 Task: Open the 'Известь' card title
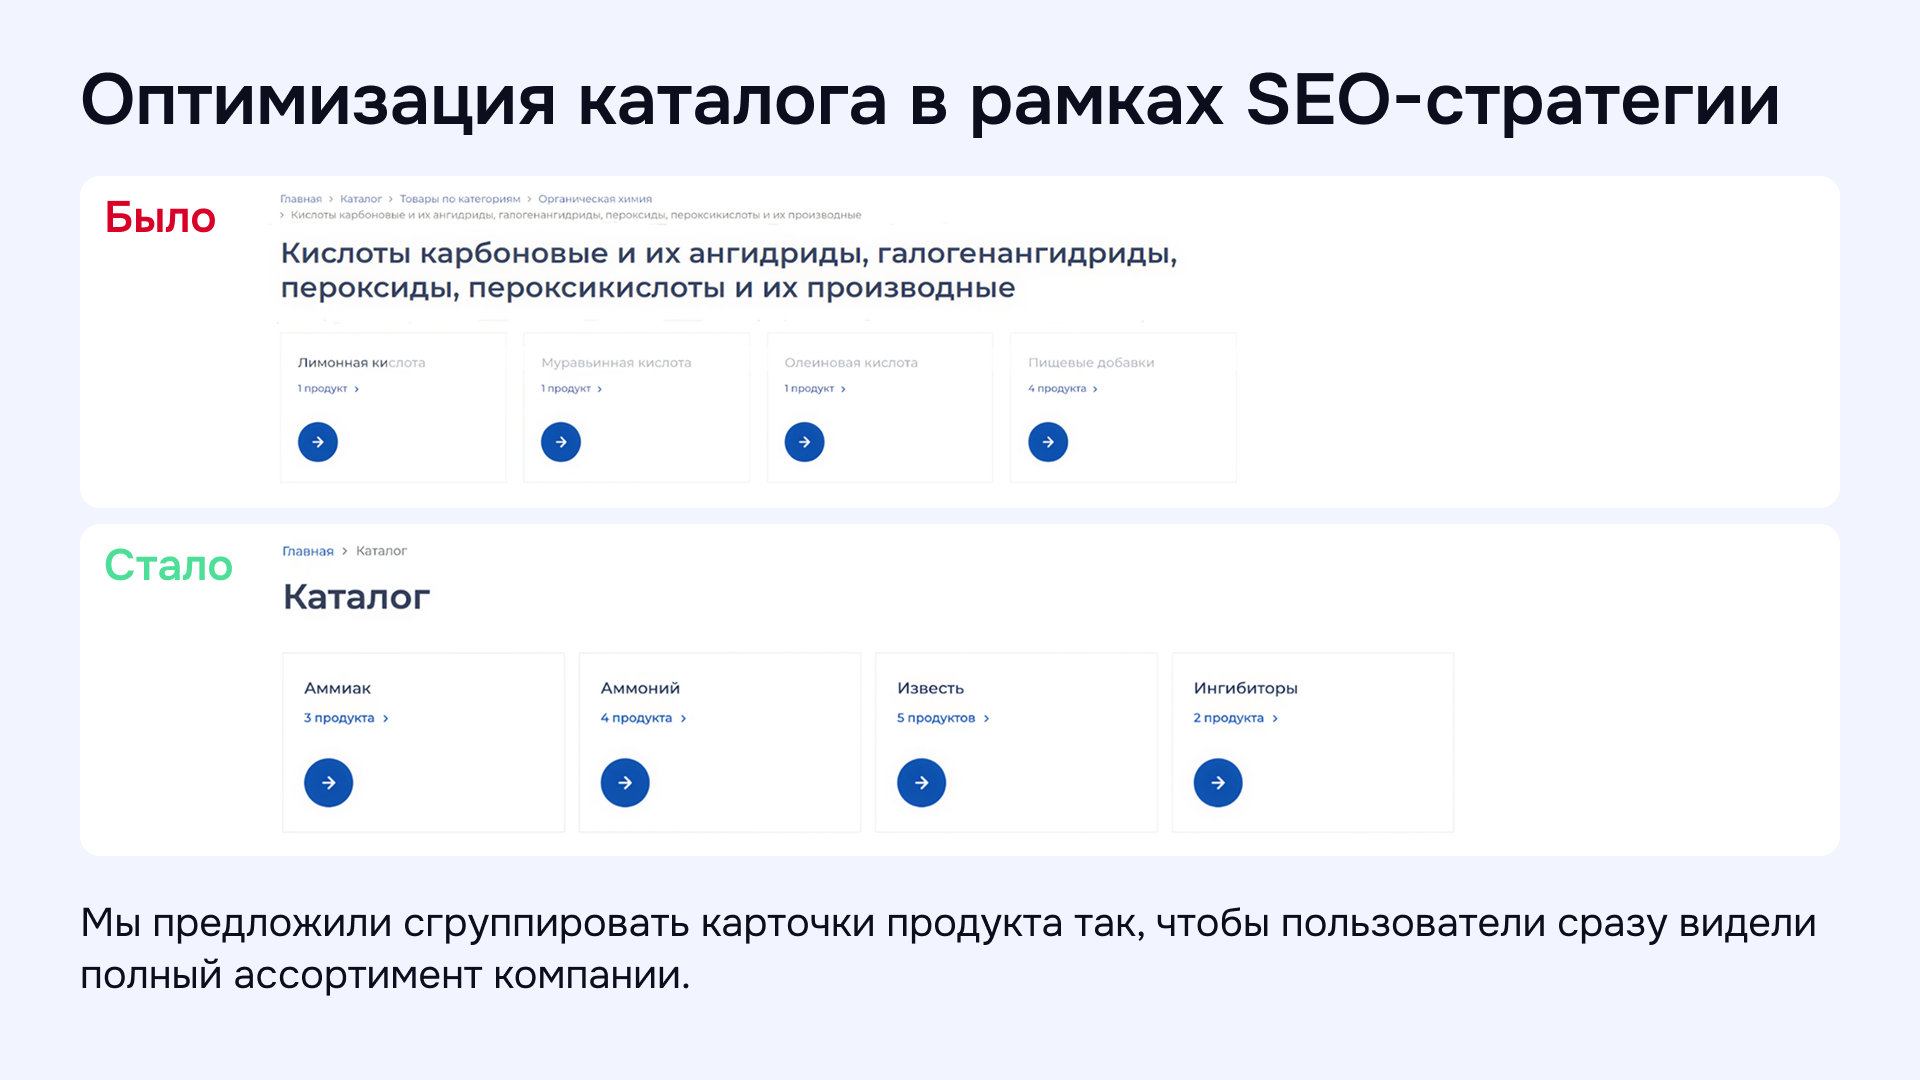pos(930,688)
